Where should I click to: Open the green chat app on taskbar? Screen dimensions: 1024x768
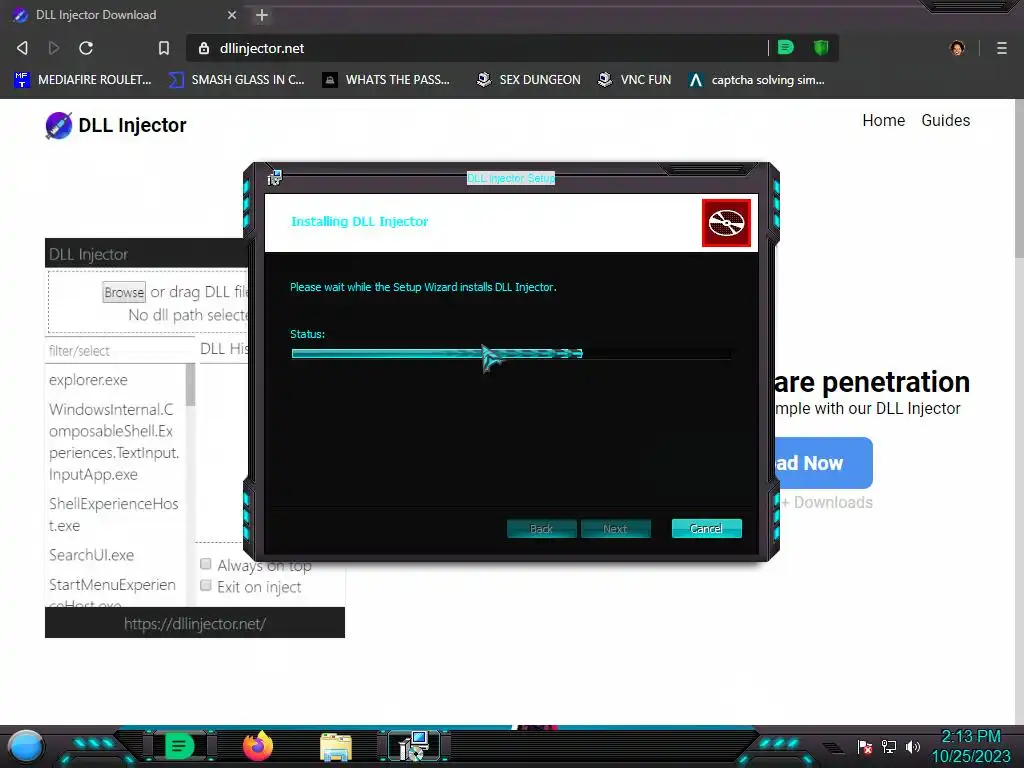(180, 746)
